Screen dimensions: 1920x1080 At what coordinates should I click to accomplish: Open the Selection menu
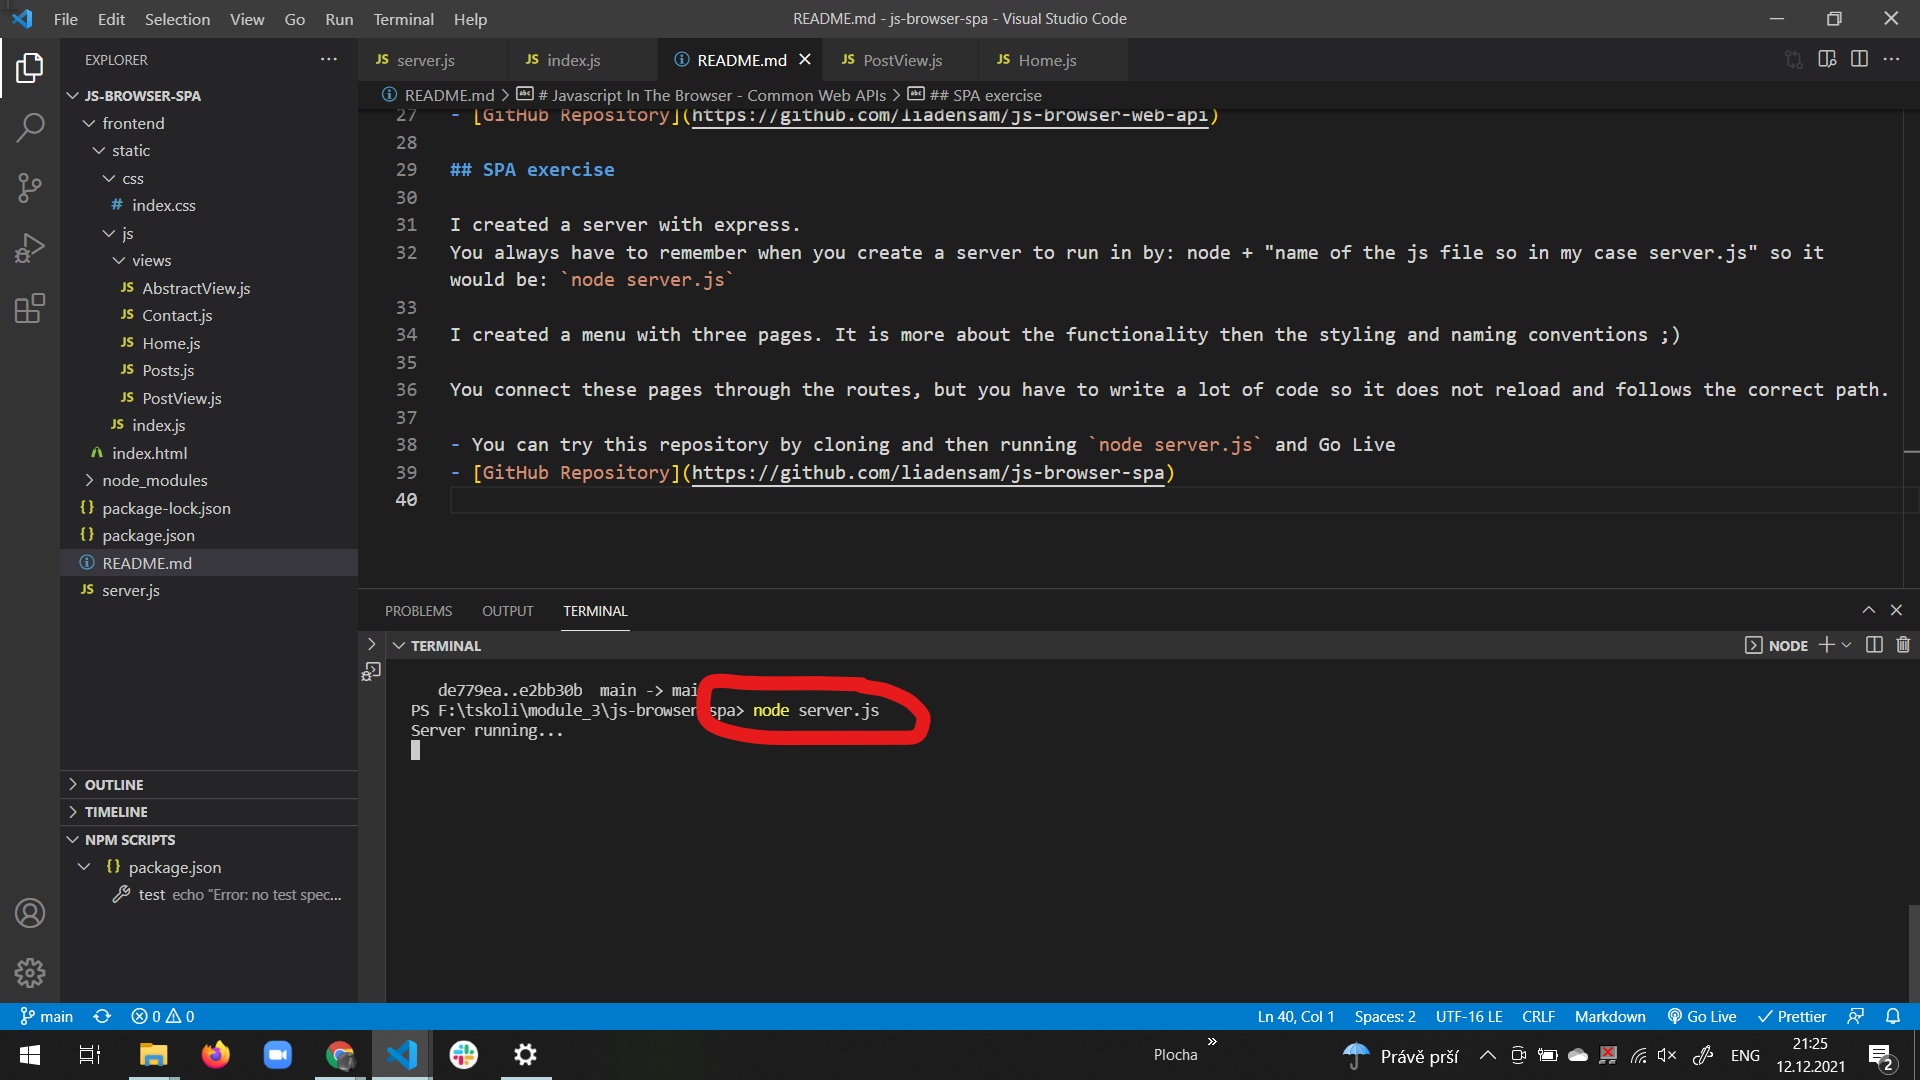(177, 19)
